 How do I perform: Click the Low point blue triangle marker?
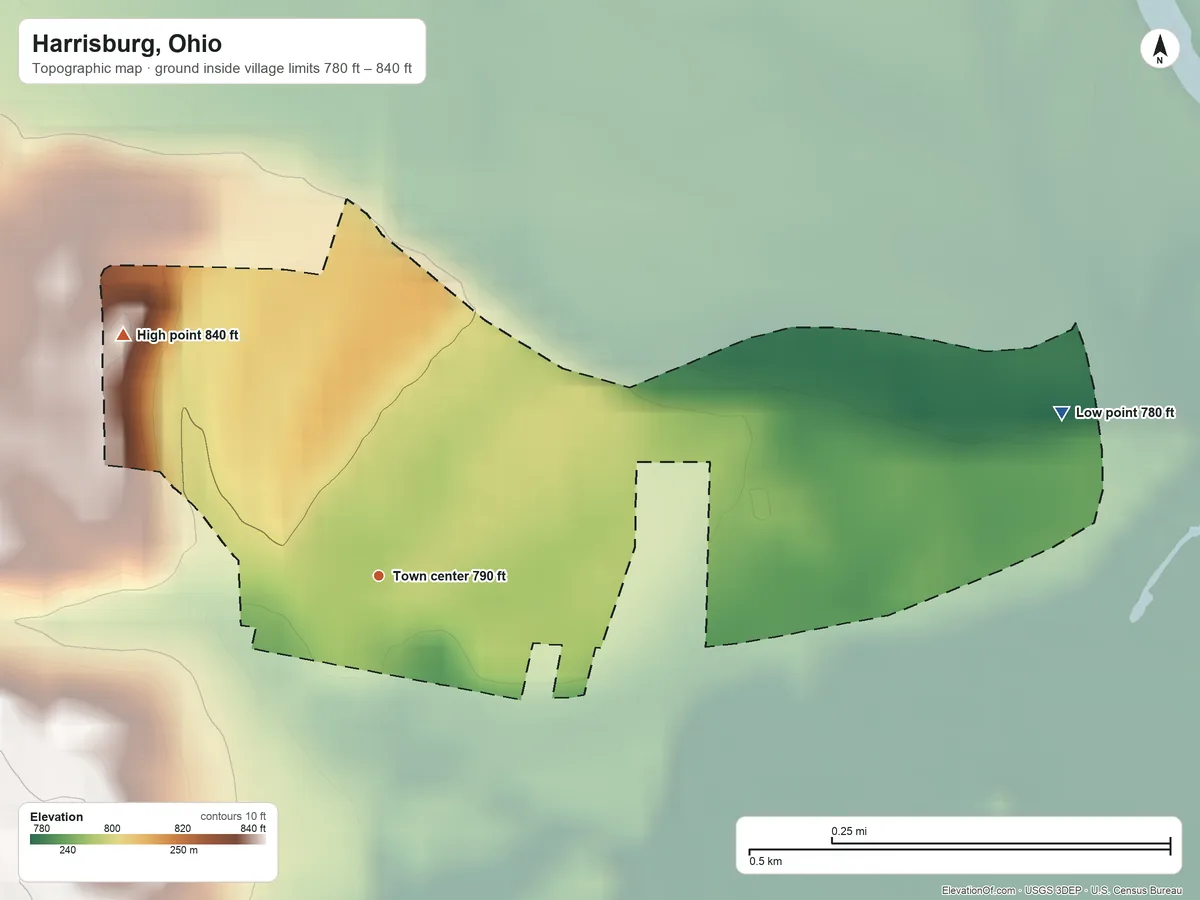[x=1061, y=413]
